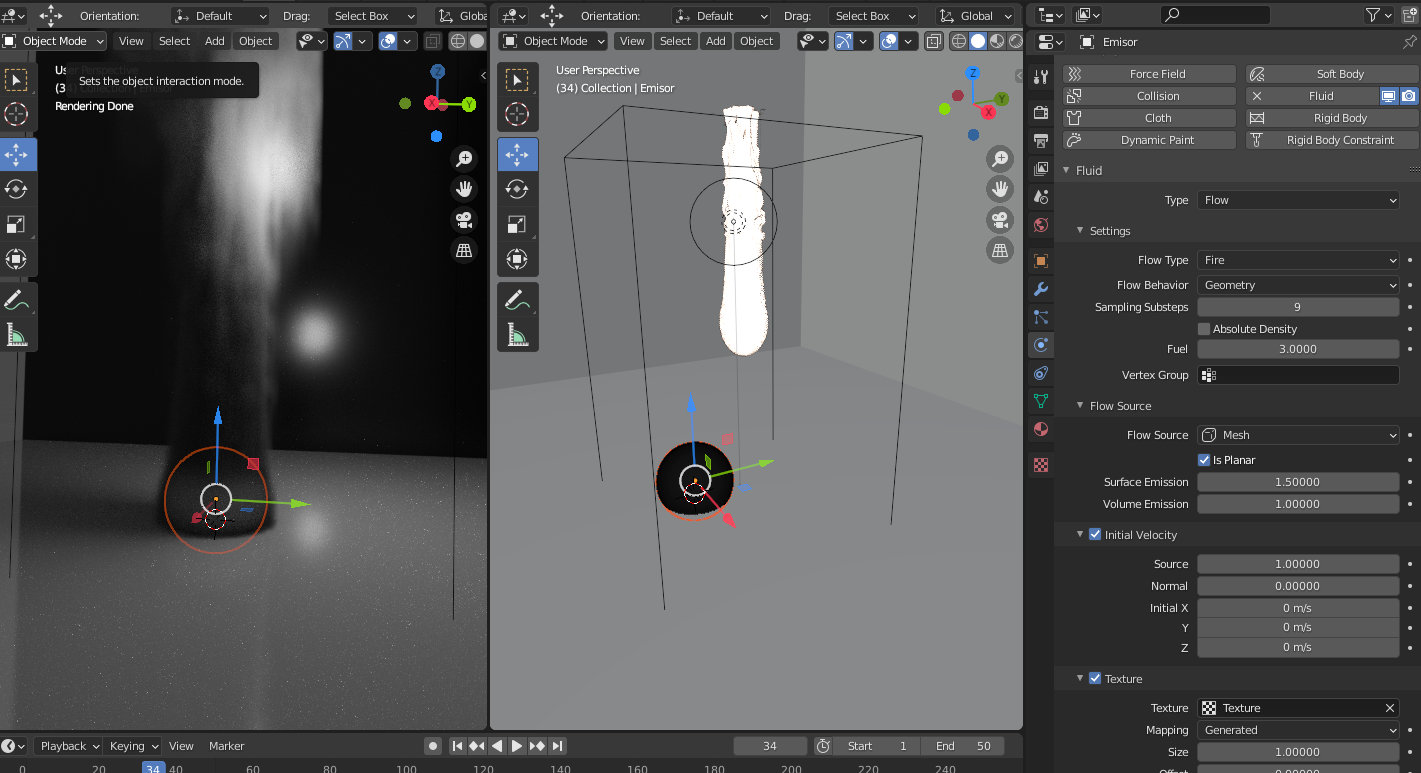Uncheck the Is Planar checkbox

[1204, 460]
